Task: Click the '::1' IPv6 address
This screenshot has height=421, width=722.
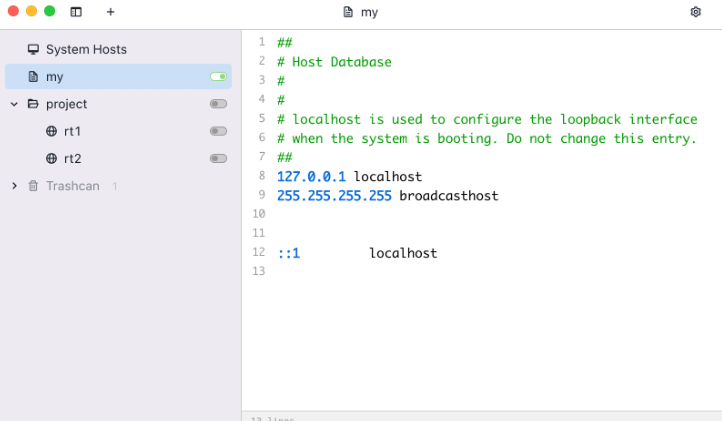Action: click(x=289, y=253)
